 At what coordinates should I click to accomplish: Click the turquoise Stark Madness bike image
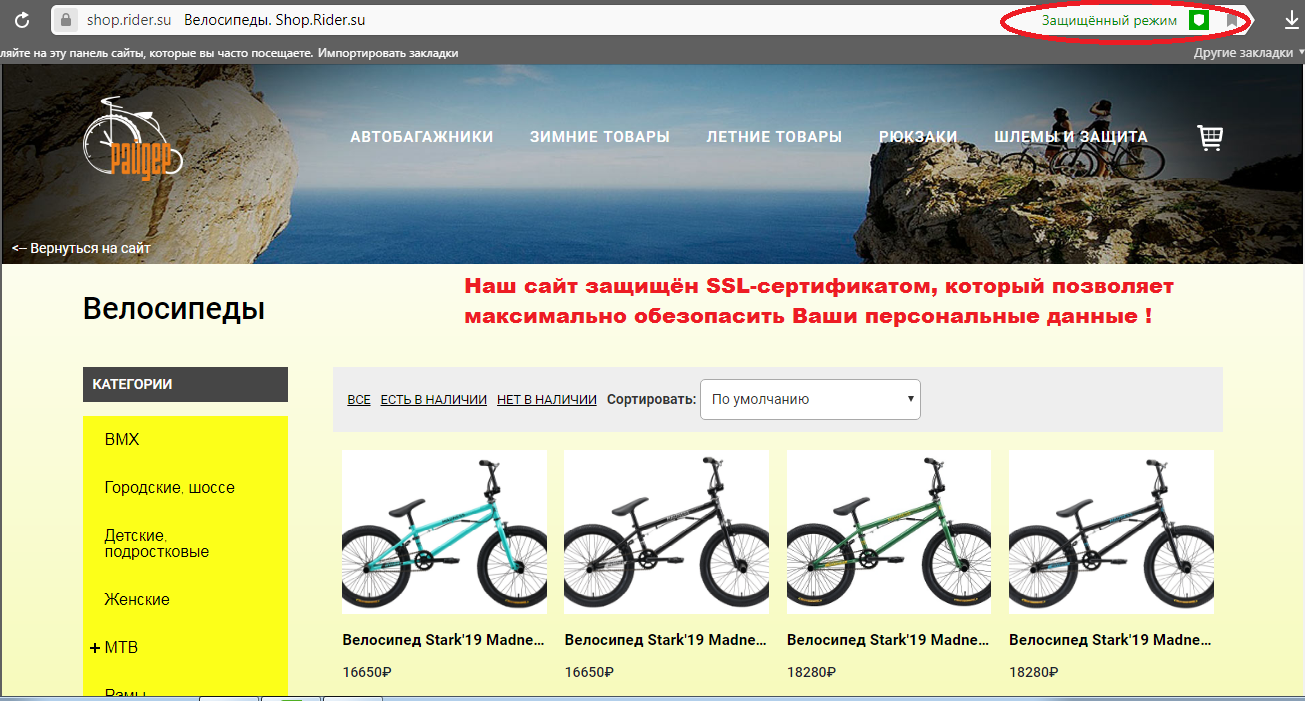444,531
